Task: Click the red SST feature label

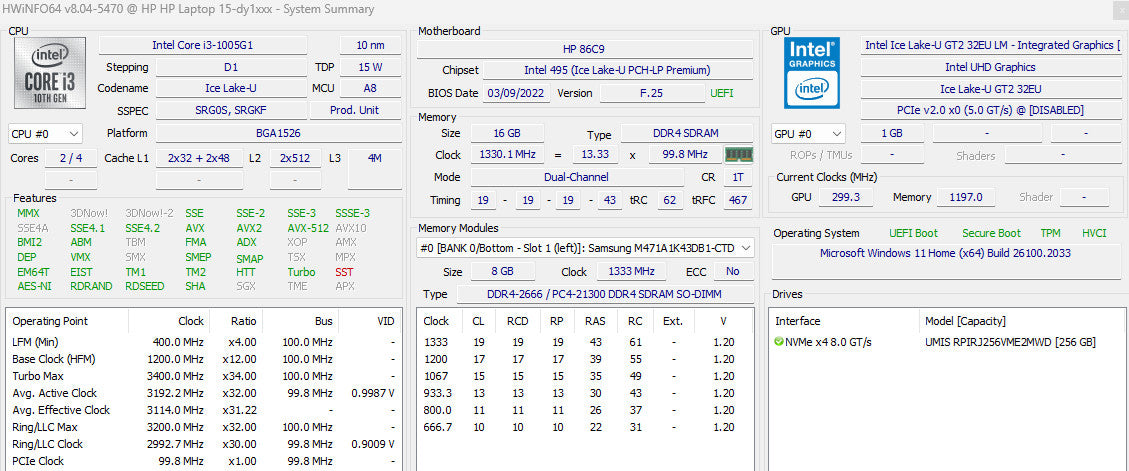Action: pos(344,272)
